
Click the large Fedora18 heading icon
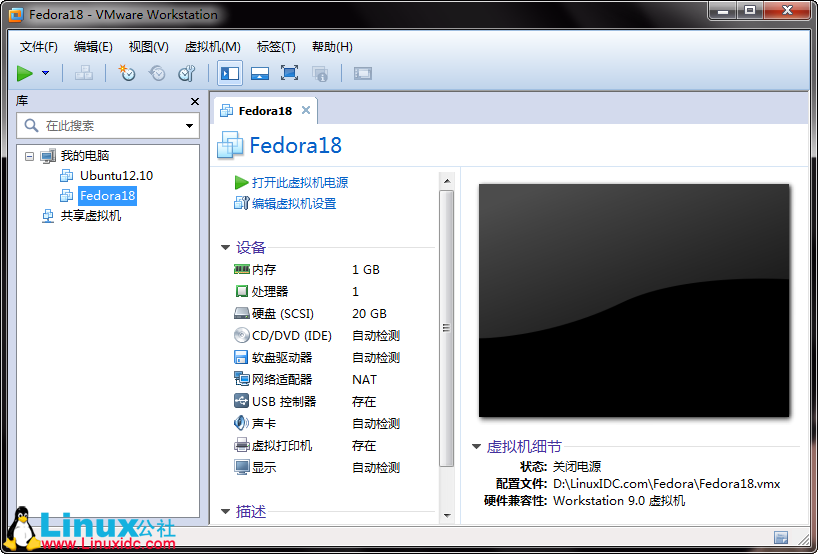click(230, 144)
